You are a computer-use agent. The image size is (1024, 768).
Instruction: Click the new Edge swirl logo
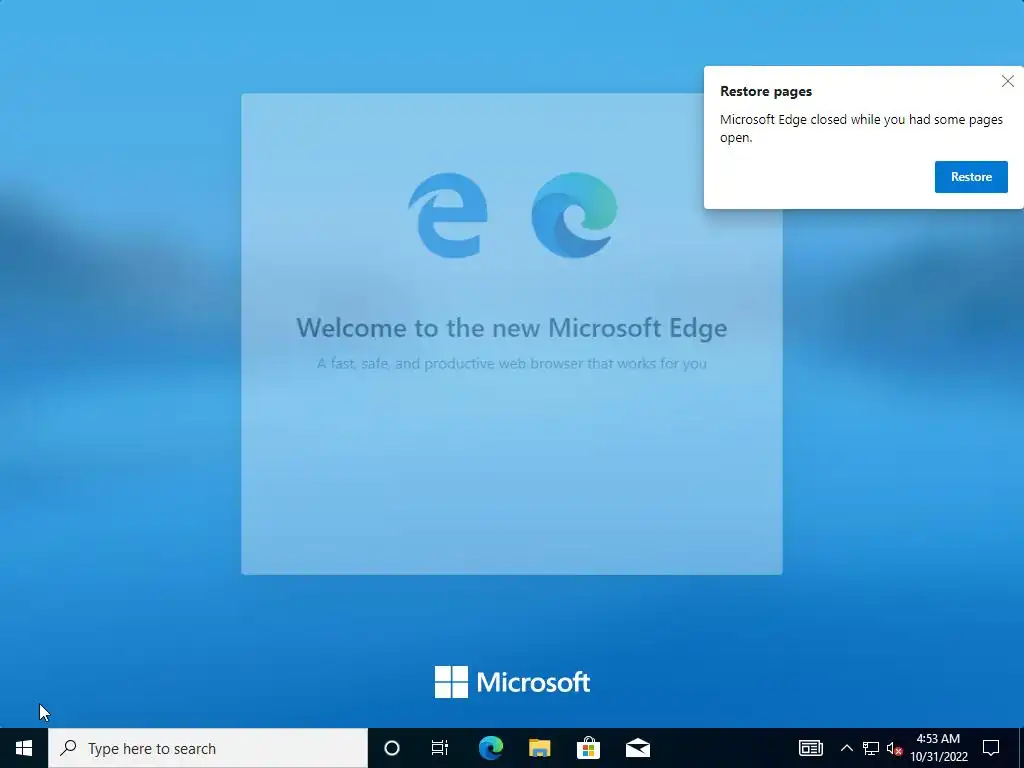574,215
